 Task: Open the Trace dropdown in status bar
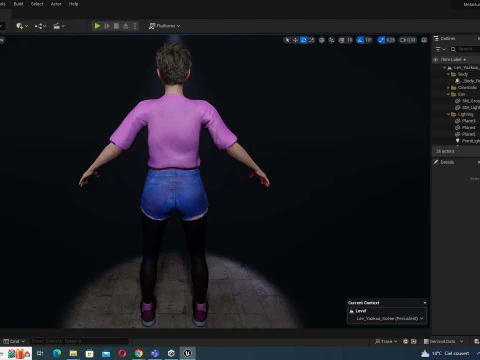386,341
